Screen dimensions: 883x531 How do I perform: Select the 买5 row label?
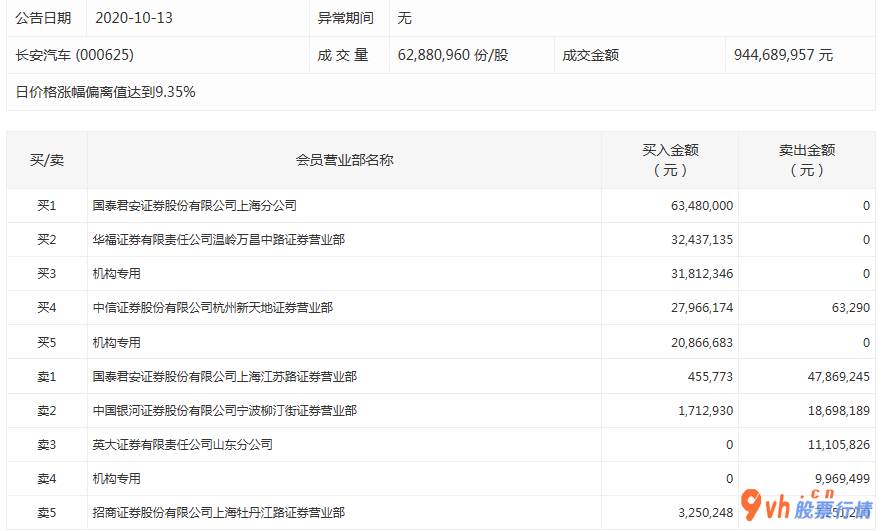coord(47,342)
